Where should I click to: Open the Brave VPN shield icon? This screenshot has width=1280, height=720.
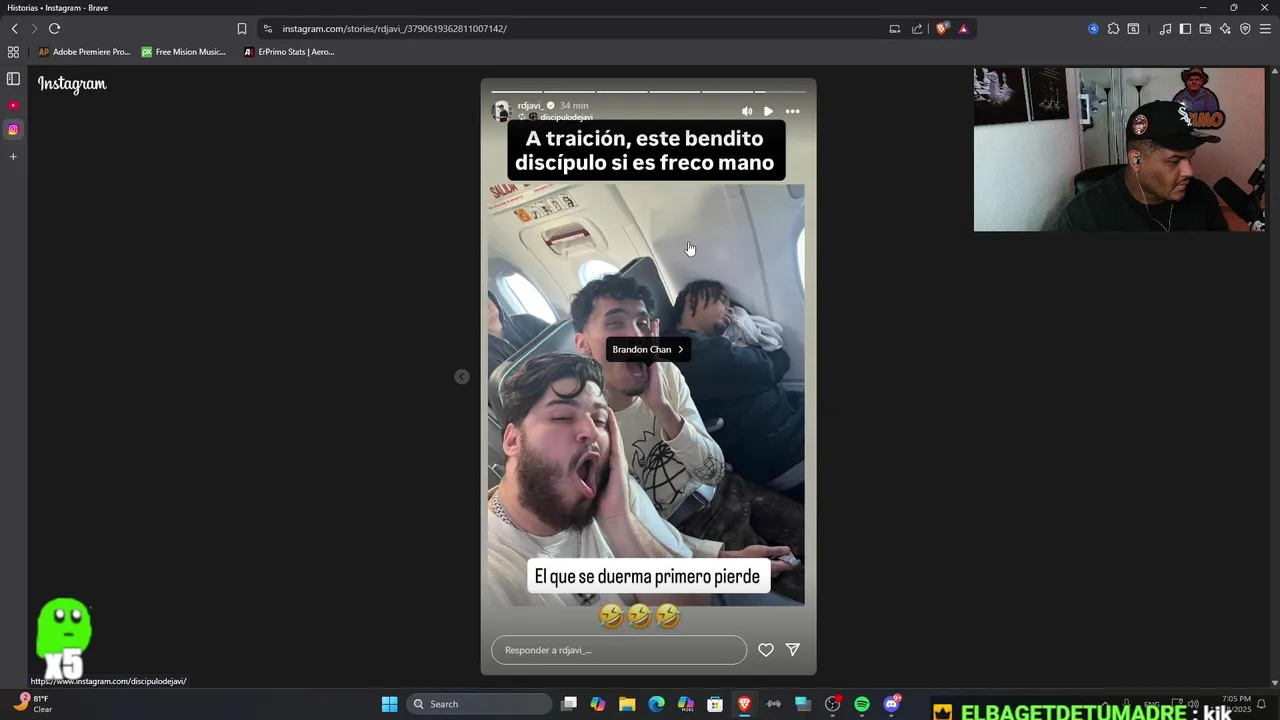point(1245,29)
